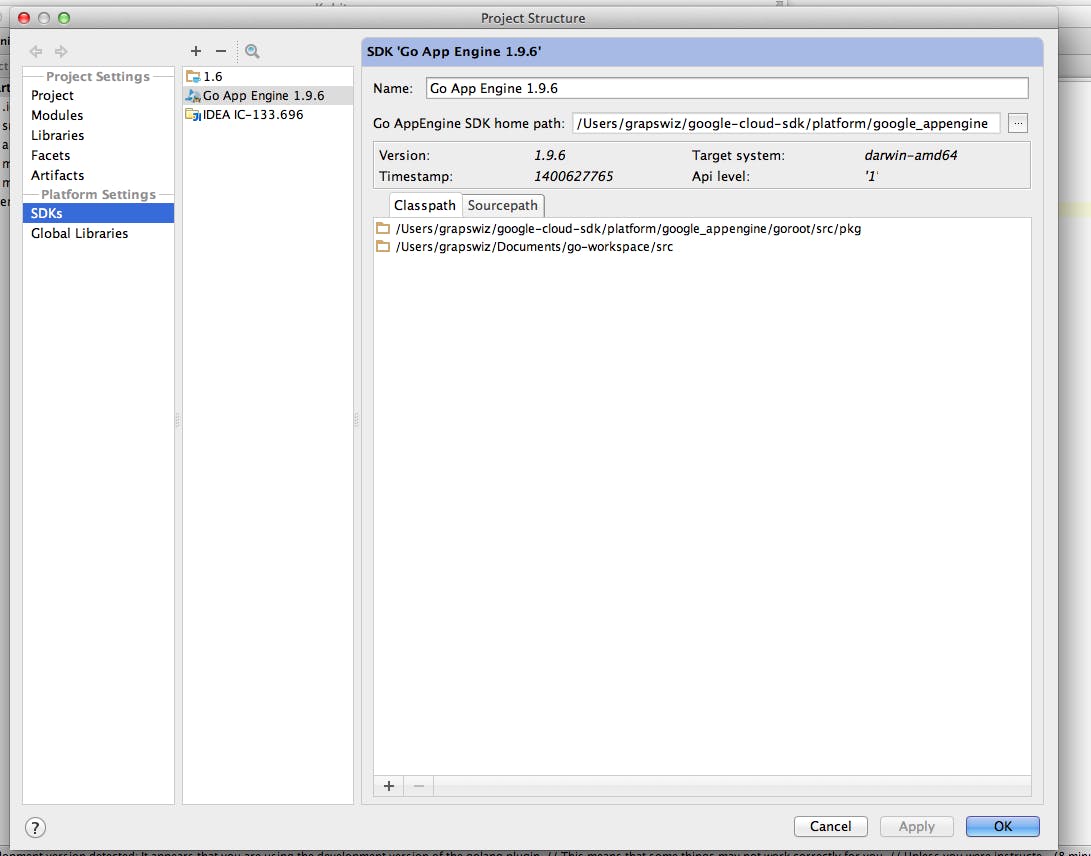Image resolution: width=1091 pixels, height=856 pixels.
Task: Switch to the Sourcepath tab
Action: tap(502, 205)
